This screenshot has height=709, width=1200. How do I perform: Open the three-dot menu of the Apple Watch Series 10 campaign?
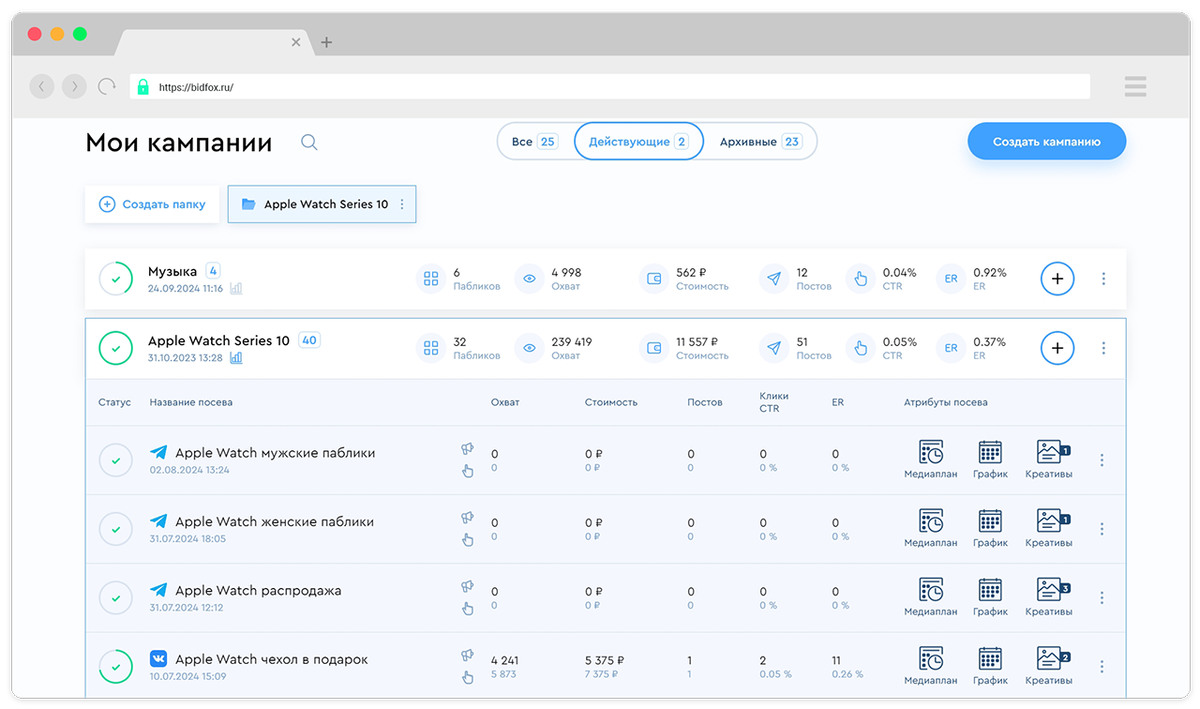(1104, 348)
